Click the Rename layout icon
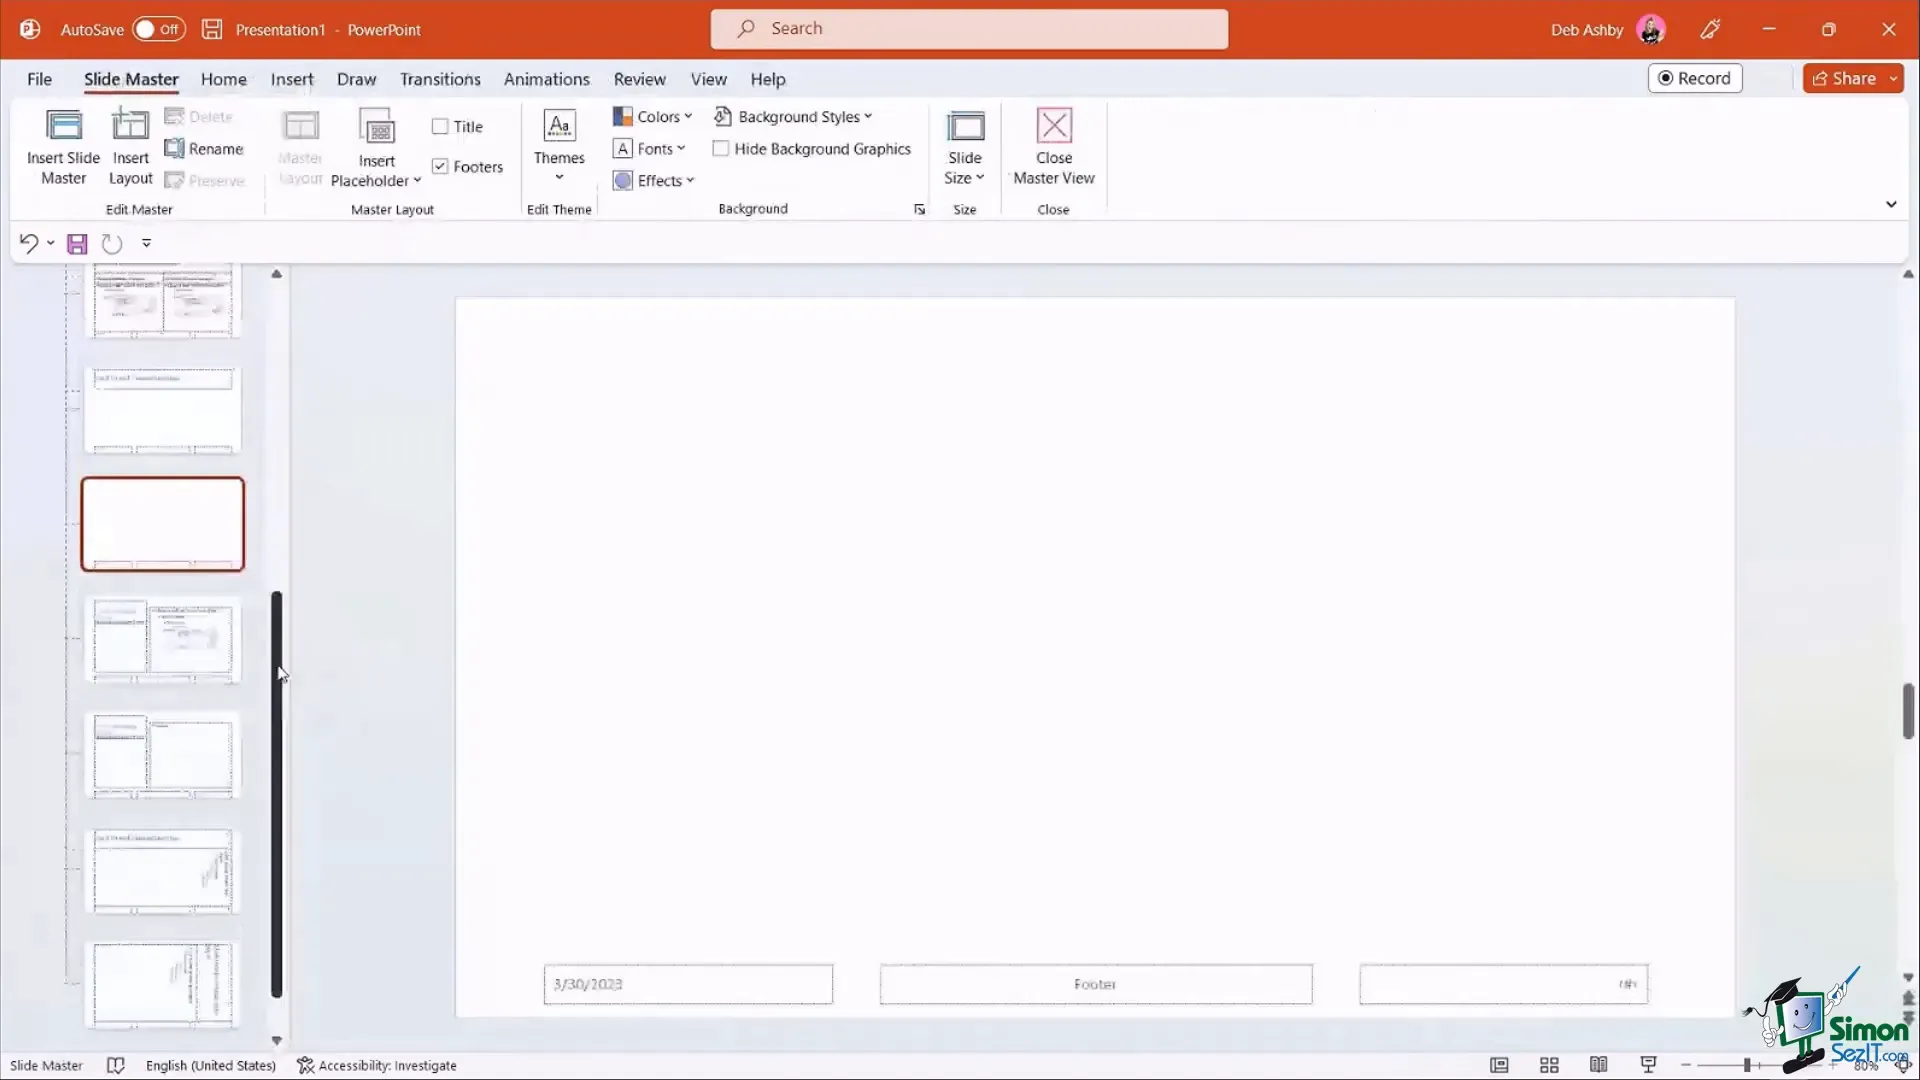This screenshot has height=1080, width=1920. (175, 149)
